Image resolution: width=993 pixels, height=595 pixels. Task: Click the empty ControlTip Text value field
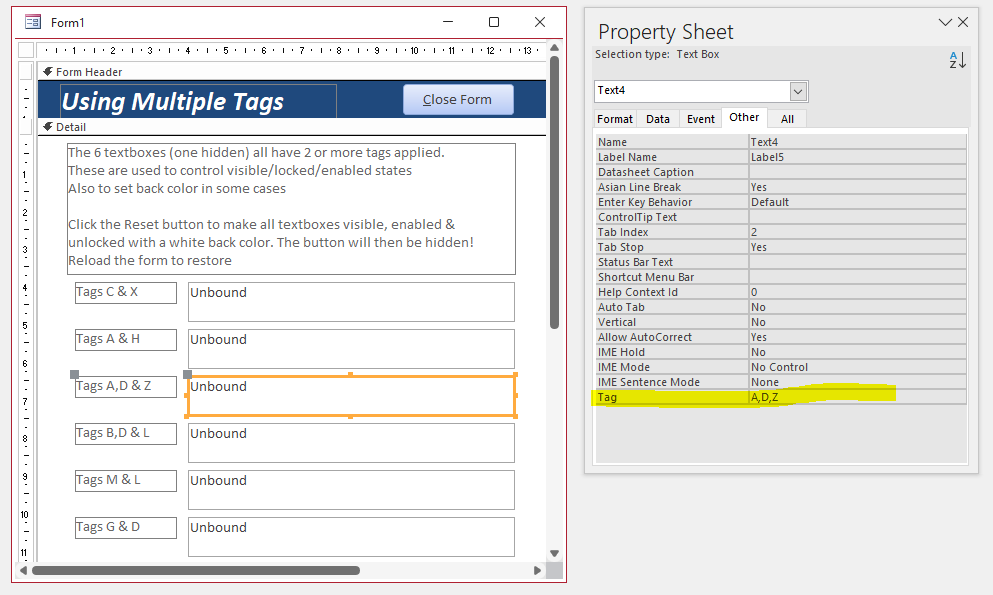[x=857, y=217]
